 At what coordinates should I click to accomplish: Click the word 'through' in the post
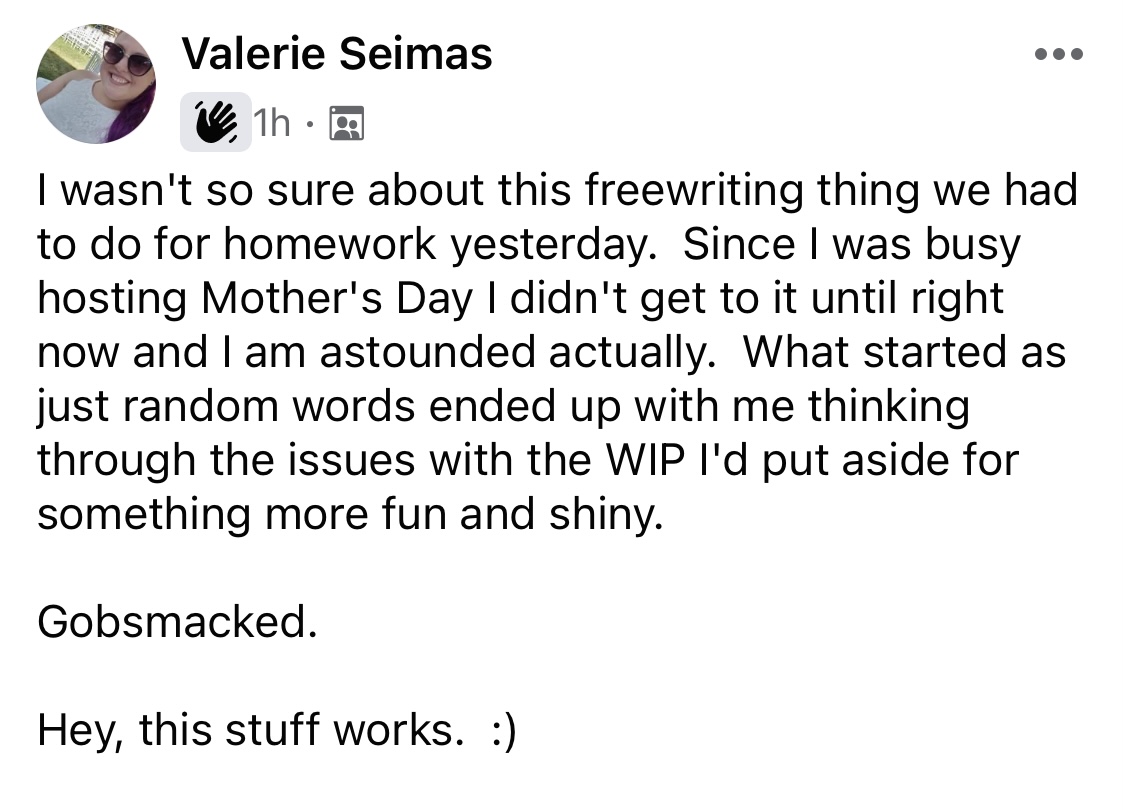(108, 461)
